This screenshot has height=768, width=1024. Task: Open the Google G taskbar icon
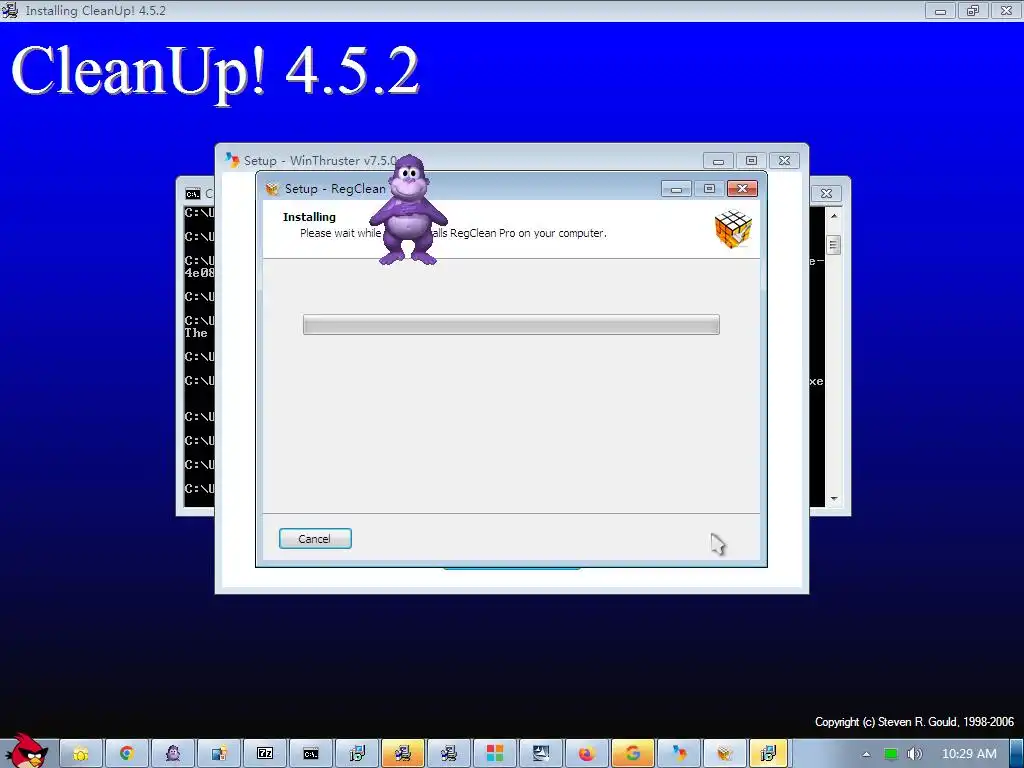632,754
